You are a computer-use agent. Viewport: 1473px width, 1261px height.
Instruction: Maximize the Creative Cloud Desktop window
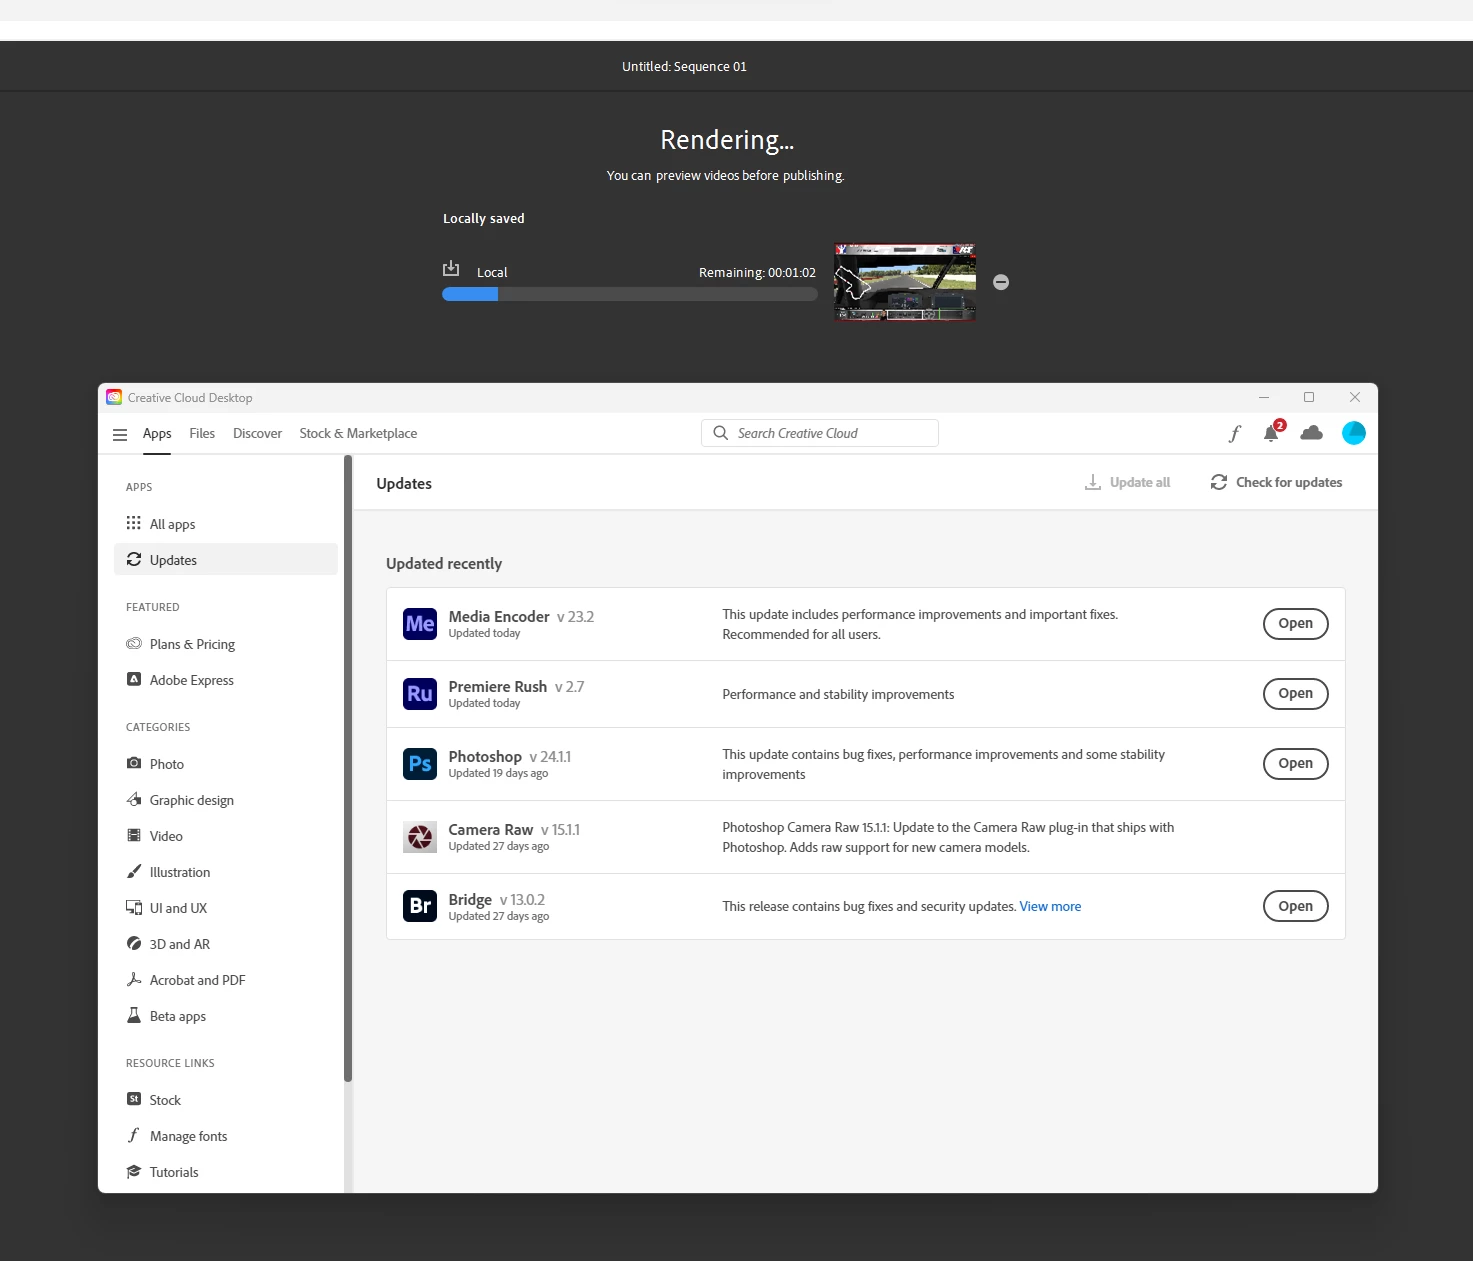pyautogui.click(x=1309, y=397)
